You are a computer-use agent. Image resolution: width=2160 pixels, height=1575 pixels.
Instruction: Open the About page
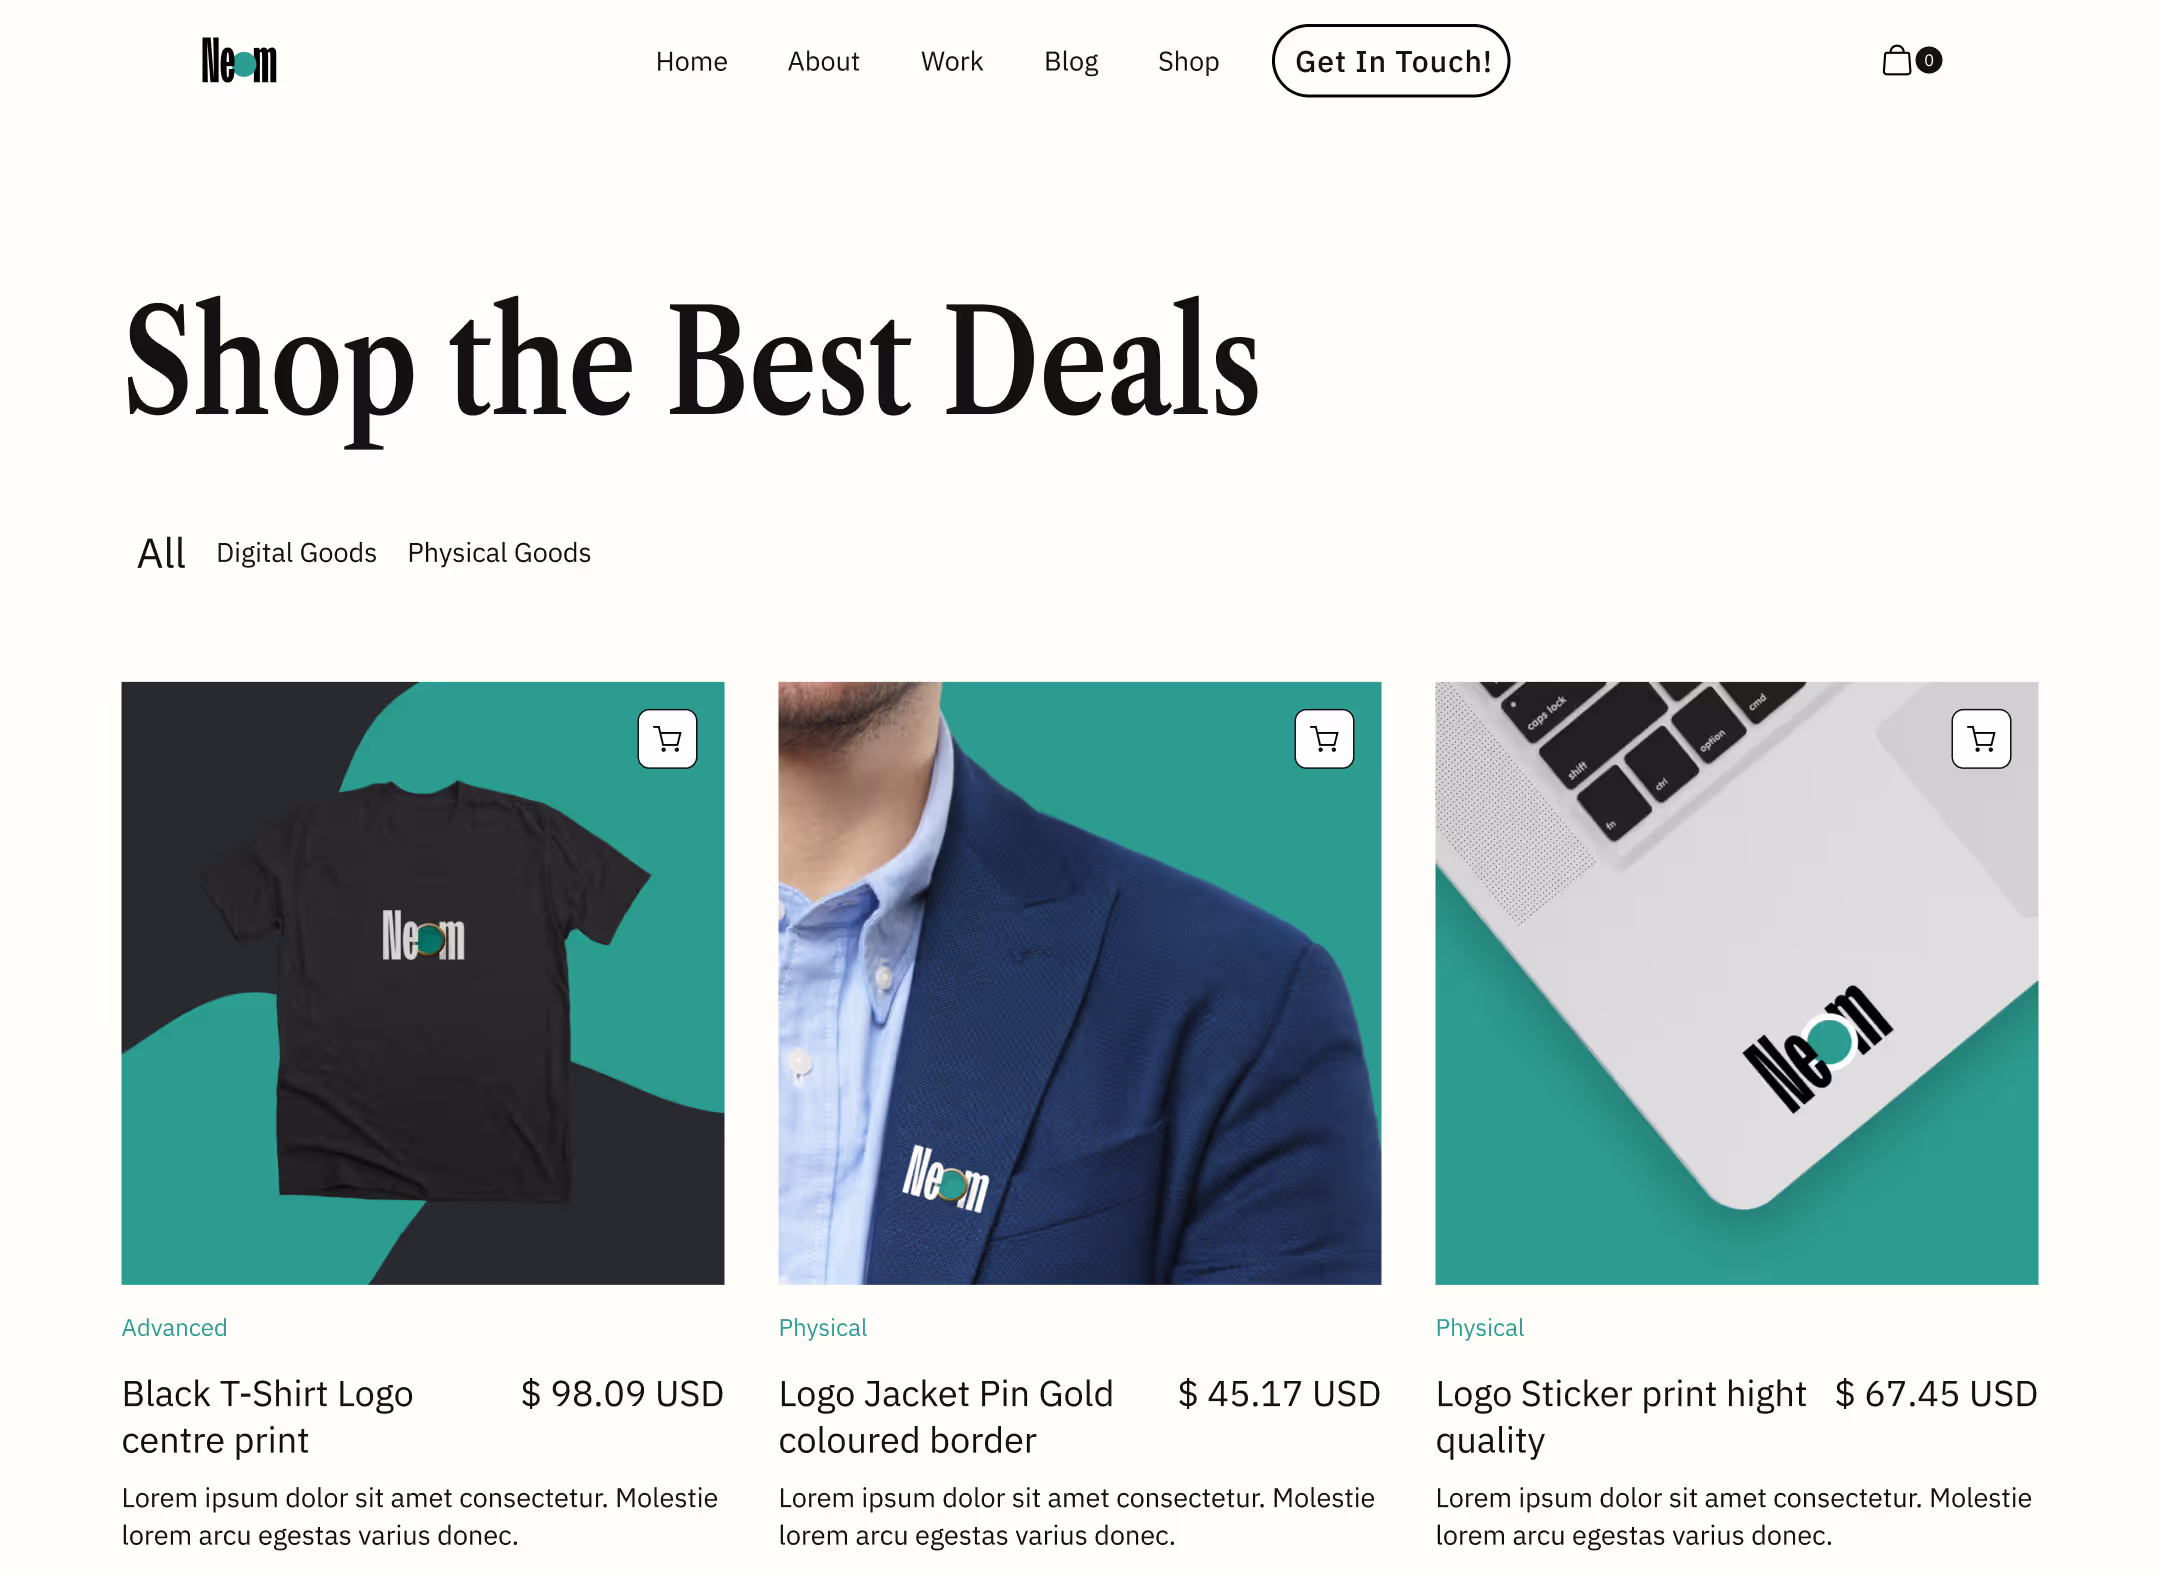point(823,61)
